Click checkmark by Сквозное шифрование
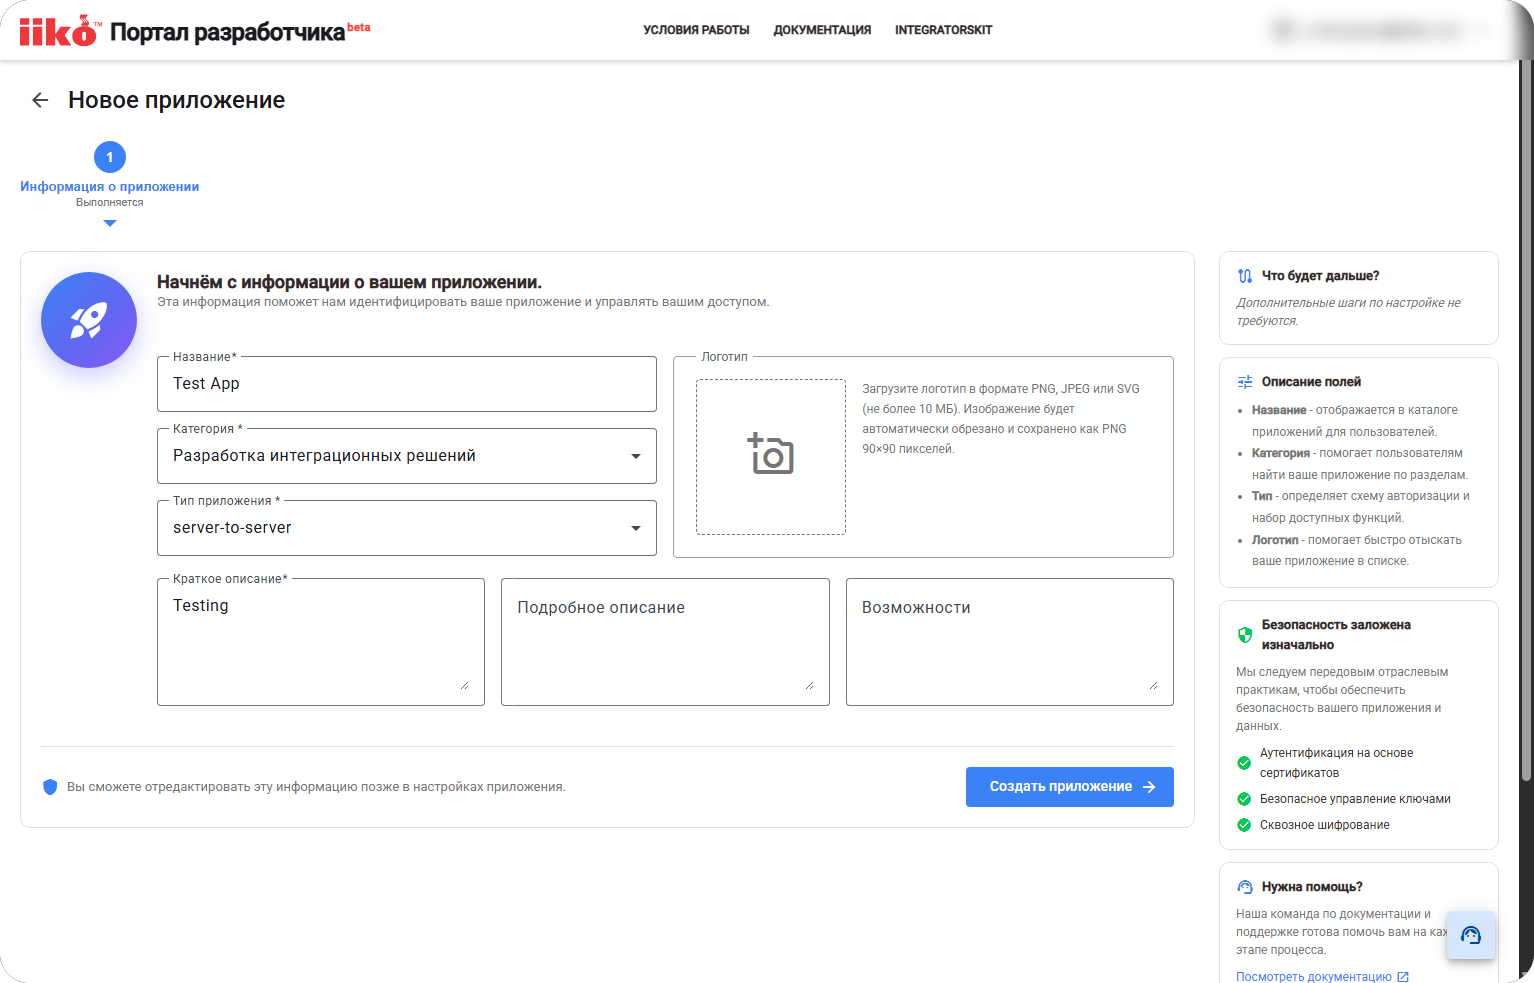The width and height of the screenshot is (1534, 983). (x=1244, y=825)
